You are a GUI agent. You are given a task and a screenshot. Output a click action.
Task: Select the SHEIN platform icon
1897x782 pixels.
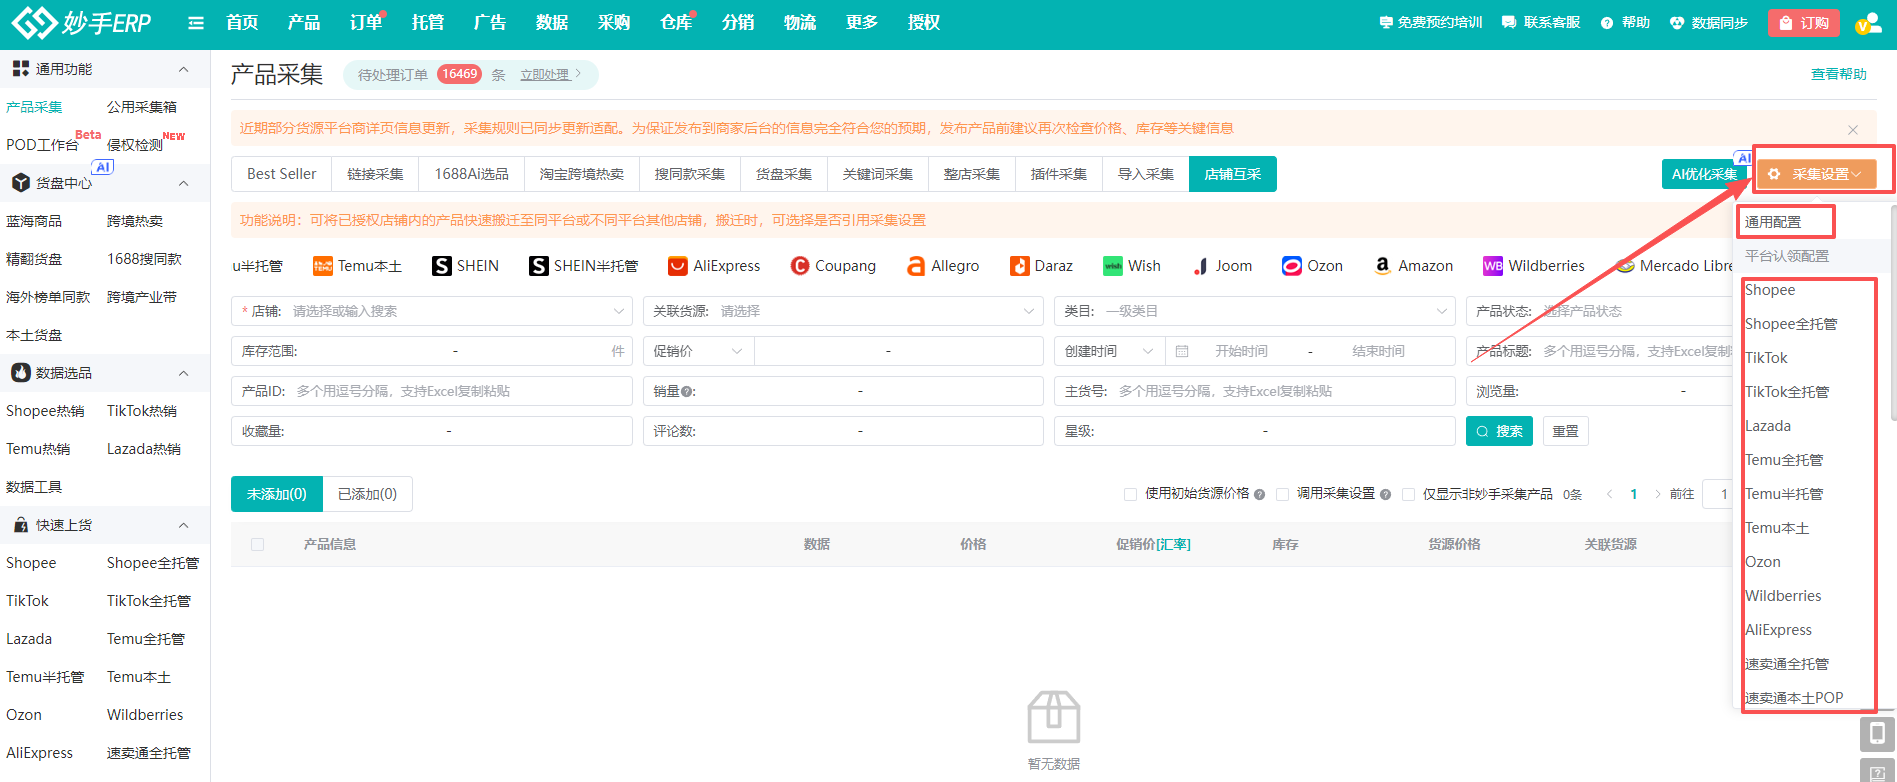coord(442,266)
